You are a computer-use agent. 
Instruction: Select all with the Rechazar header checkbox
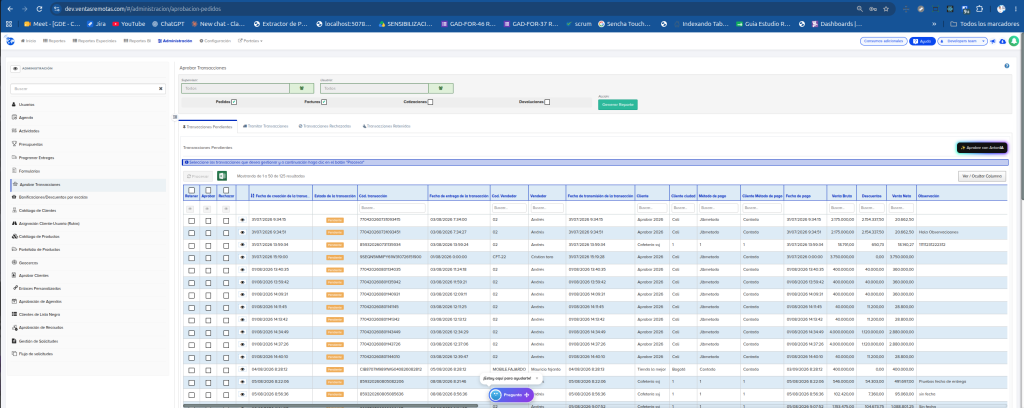click(226, 190)
